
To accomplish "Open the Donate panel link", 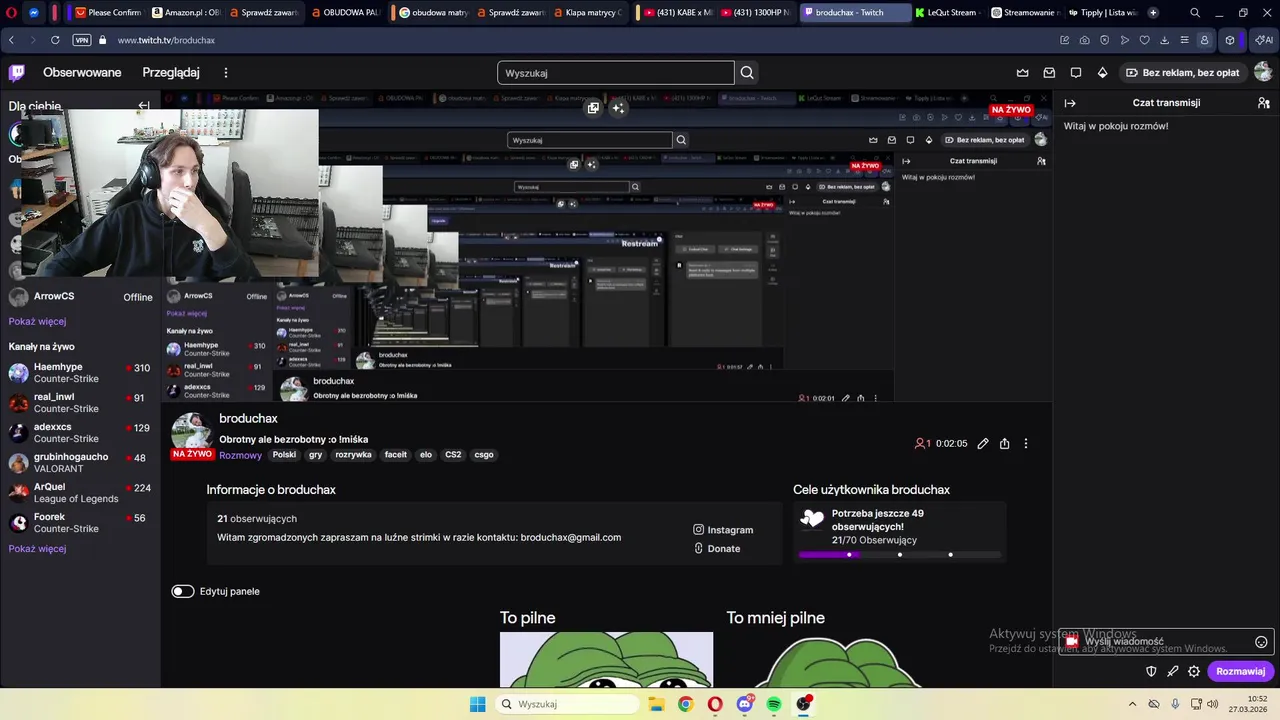I will pos(717,548).
